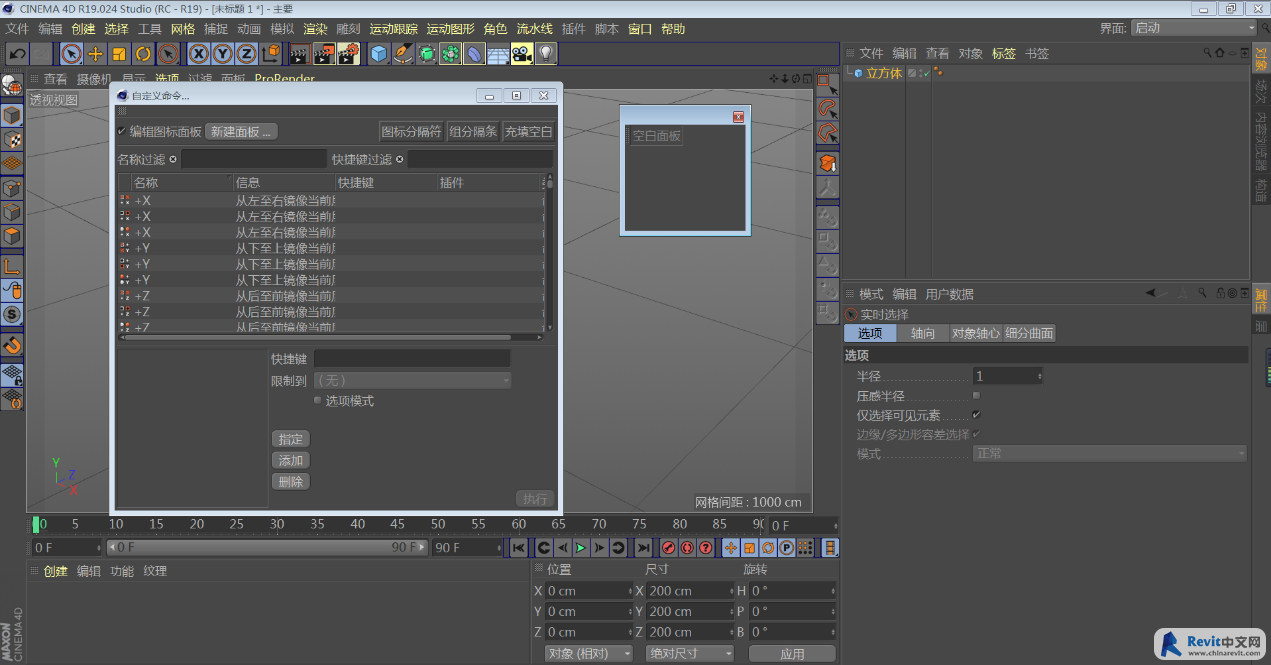Toggle 仅选择可见元素 checkbox
1271x665 pixels.
976,415
